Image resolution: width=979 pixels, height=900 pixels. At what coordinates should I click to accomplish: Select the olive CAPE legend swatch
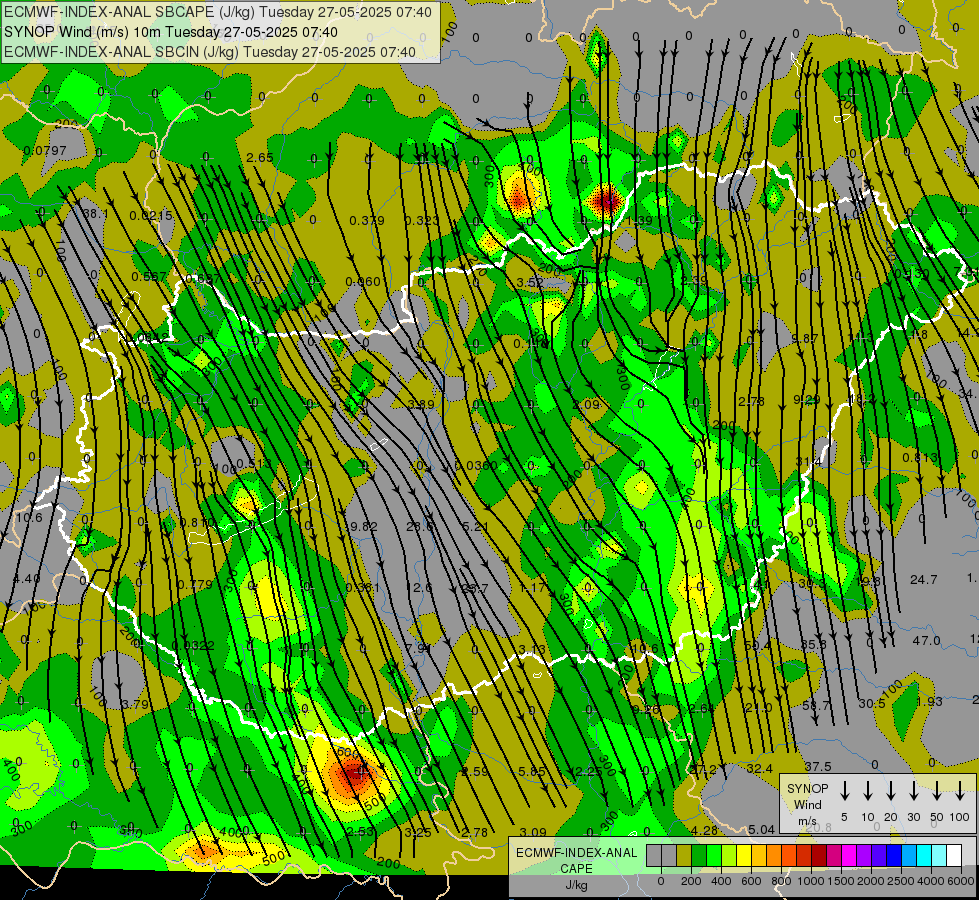coord(684,856)
